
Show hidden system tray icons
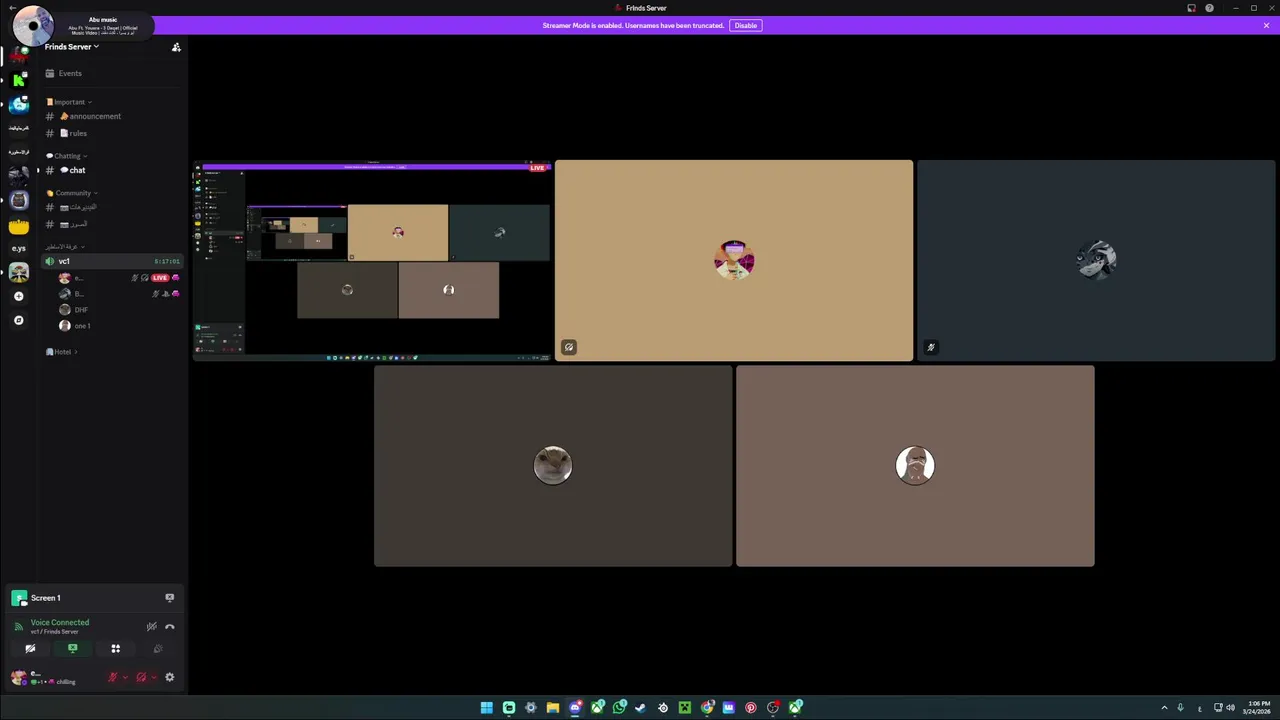click(1164, 708)
